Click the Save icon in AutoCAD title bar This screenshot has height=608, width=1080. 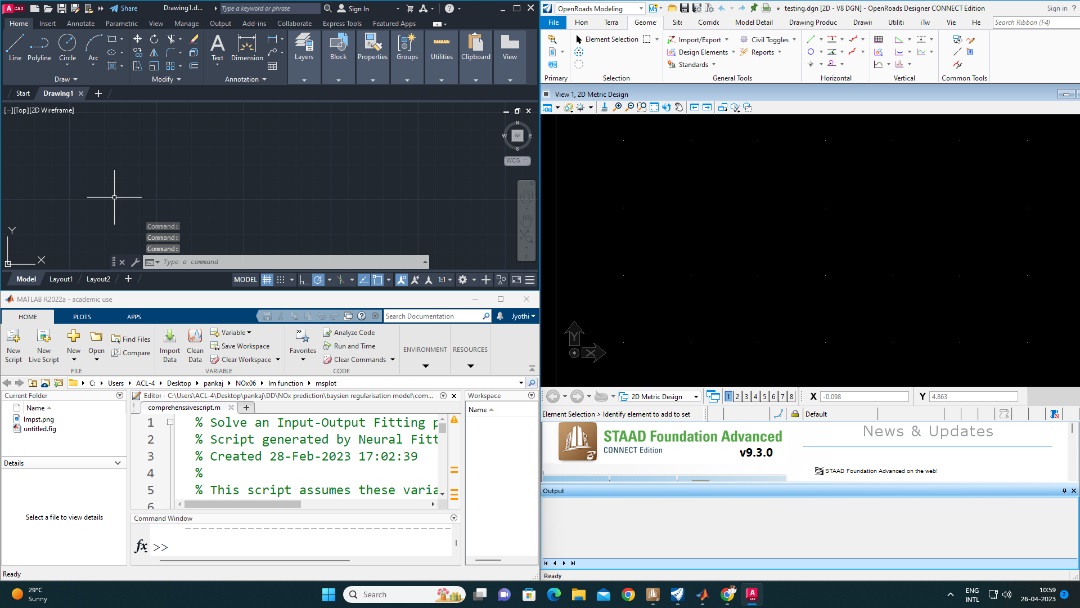point(61,8)
